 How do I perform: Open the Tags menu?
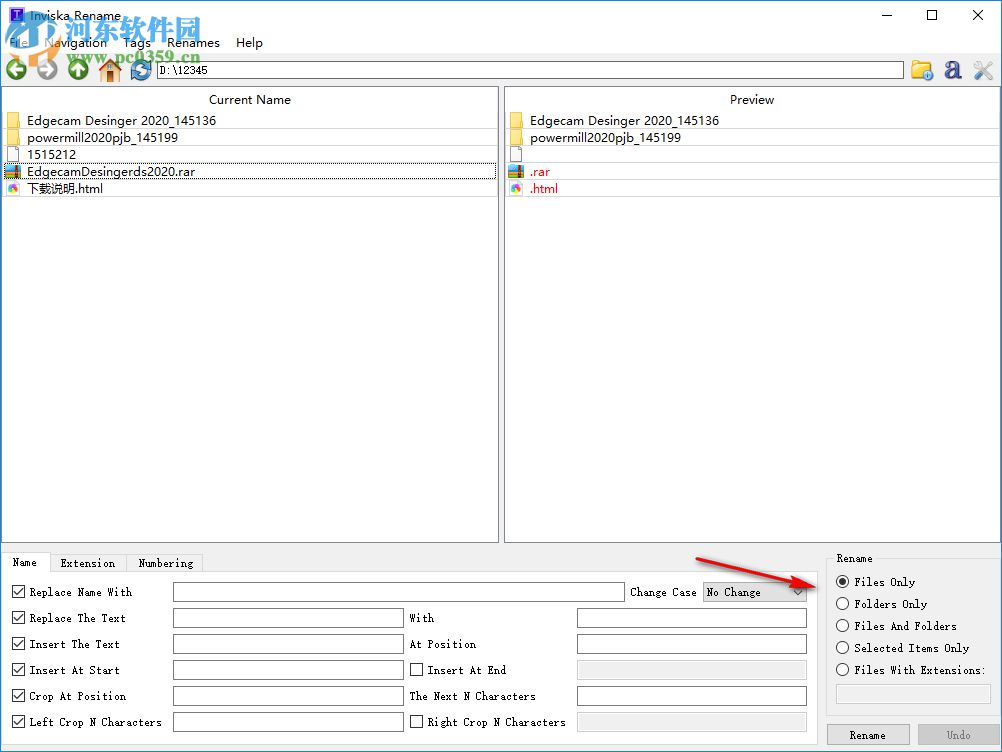pos(136,43)
